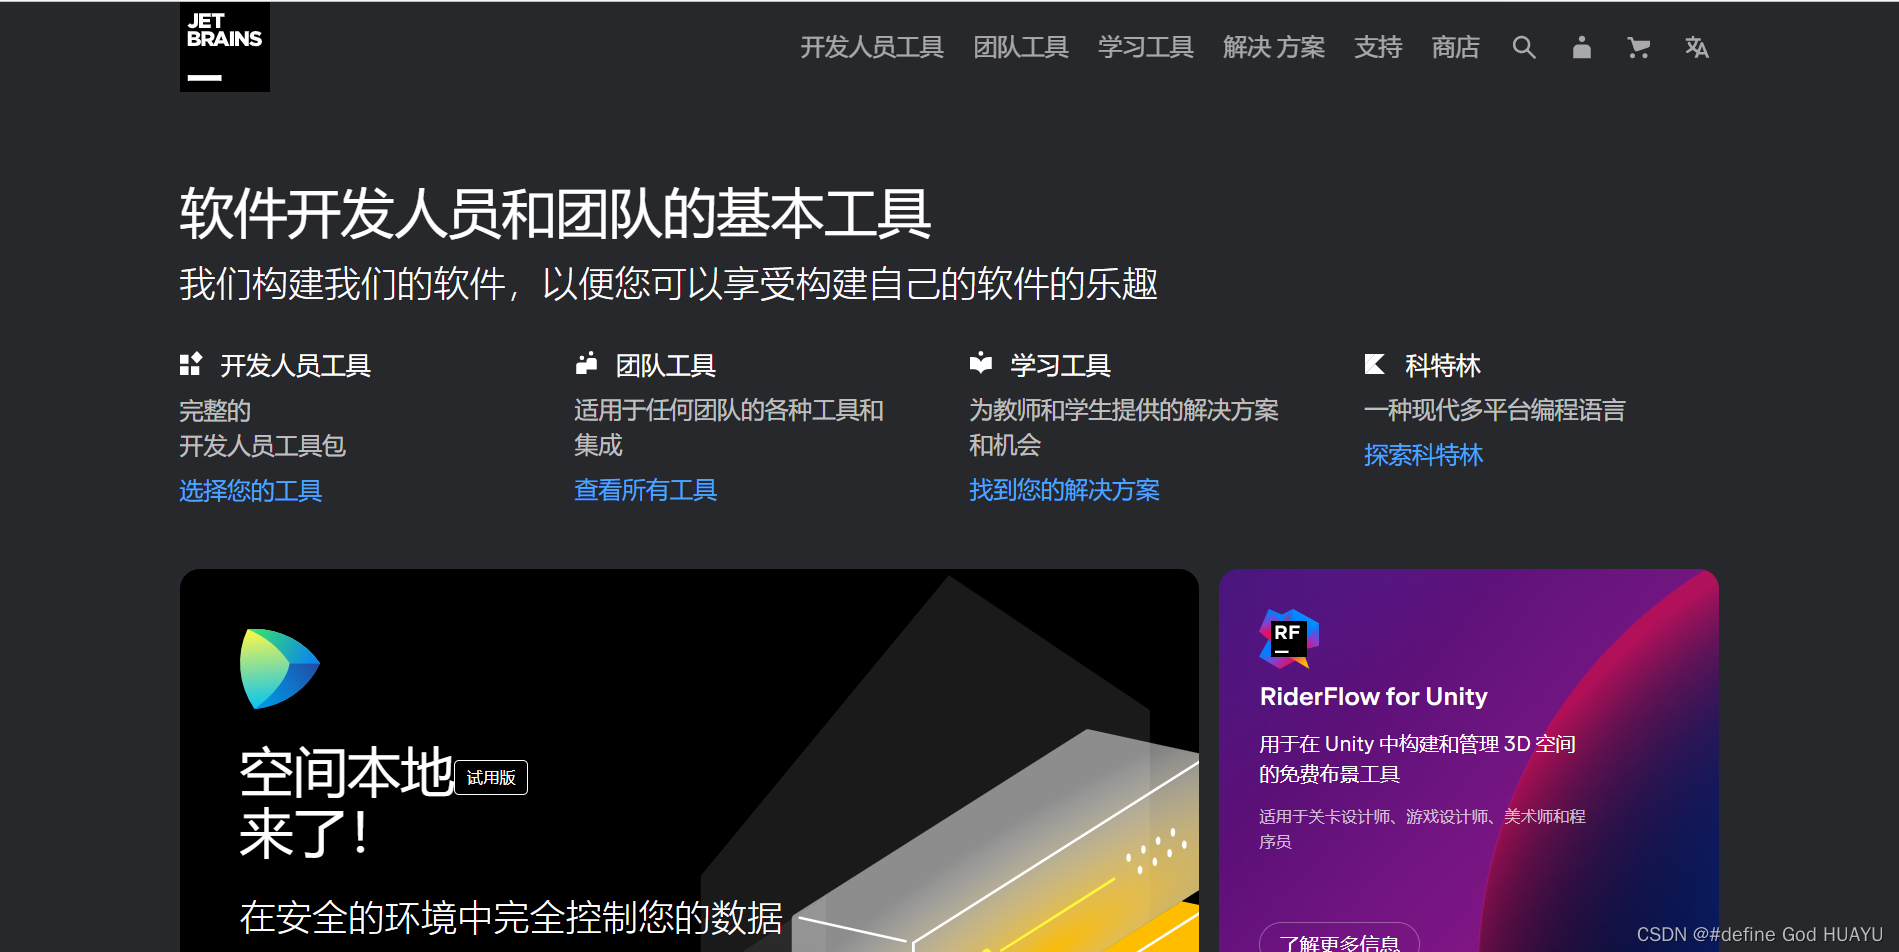Follow the 探索科特林 link
This screenshot has width=1899, height=952.
tap(1423, 455)
